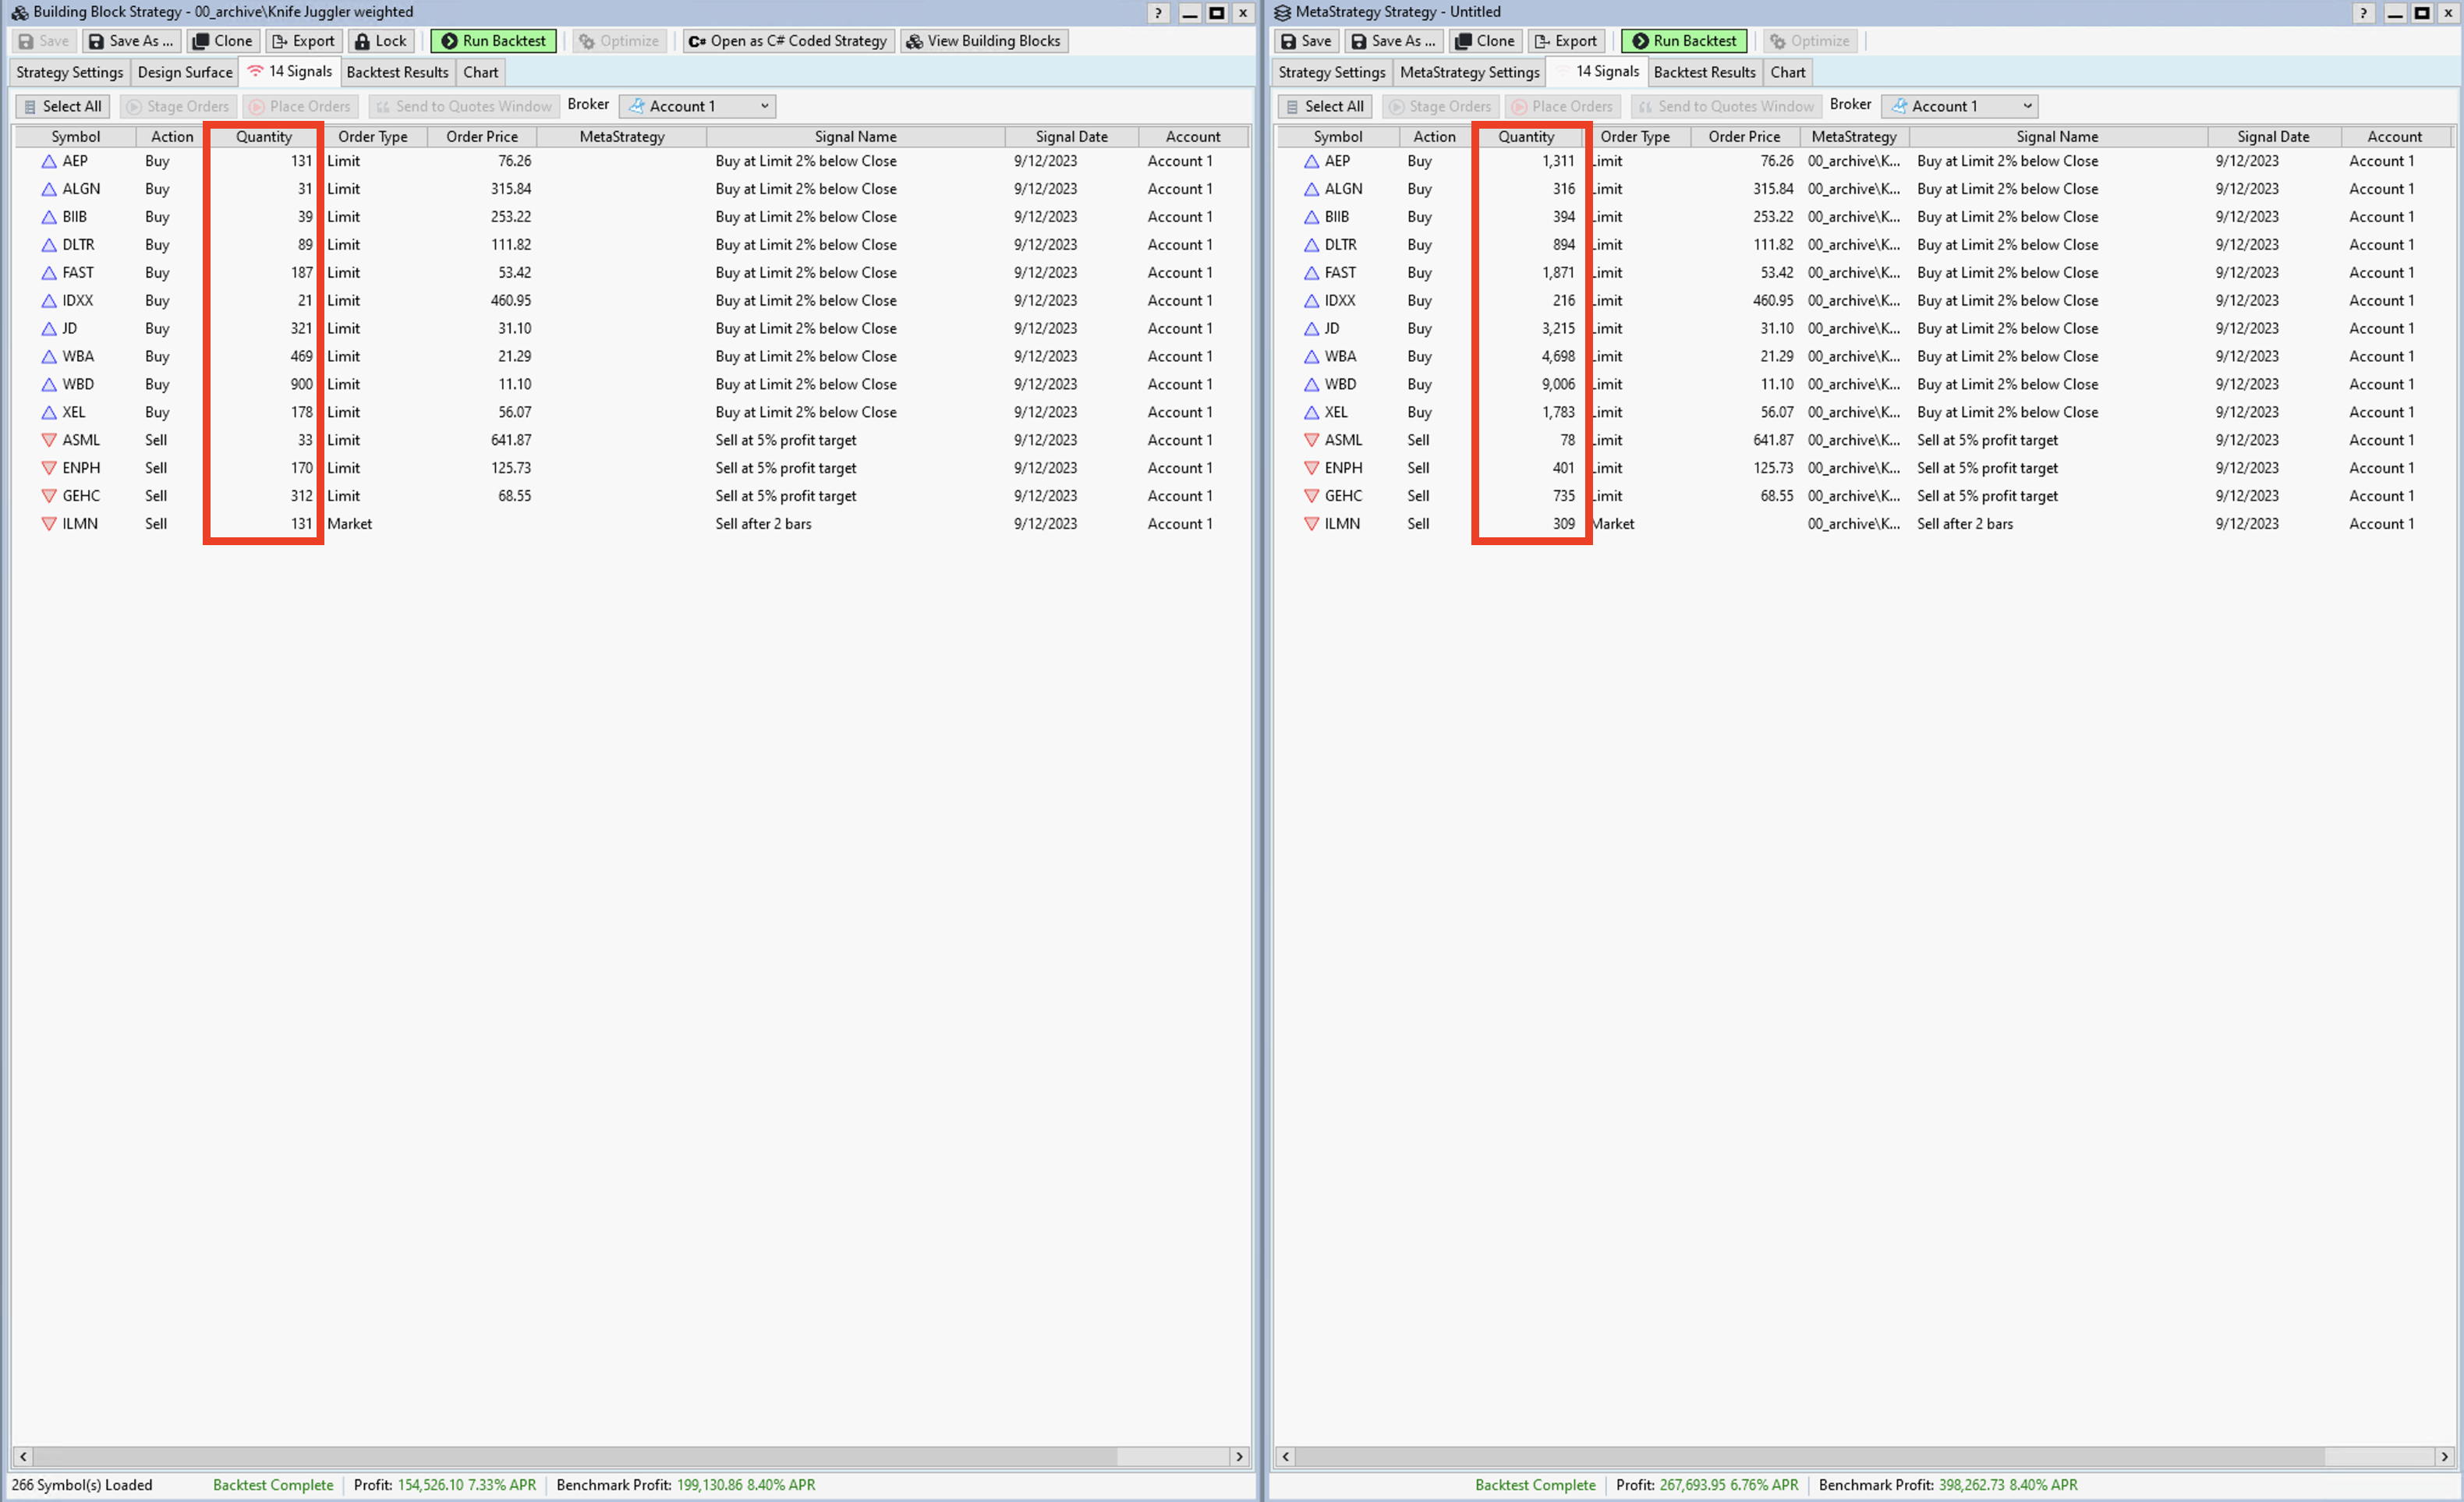Click ENPH sell triangle icon in MetaStrategy window
The height and width of the screenshot is (1502, 2464).
click(1311, 468)
